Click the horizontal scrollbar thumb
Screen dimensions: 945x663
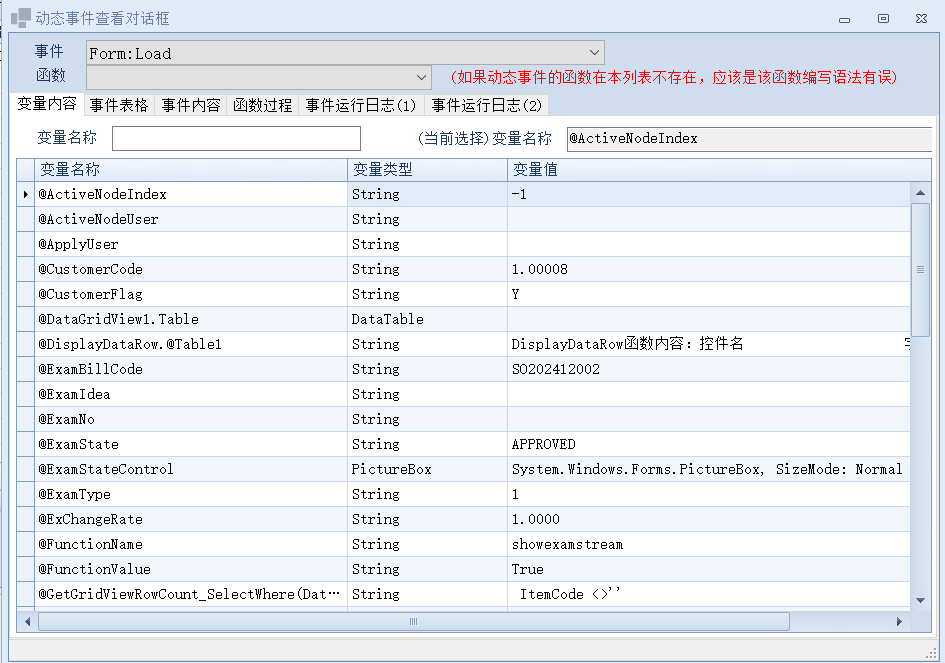[412, 622]
